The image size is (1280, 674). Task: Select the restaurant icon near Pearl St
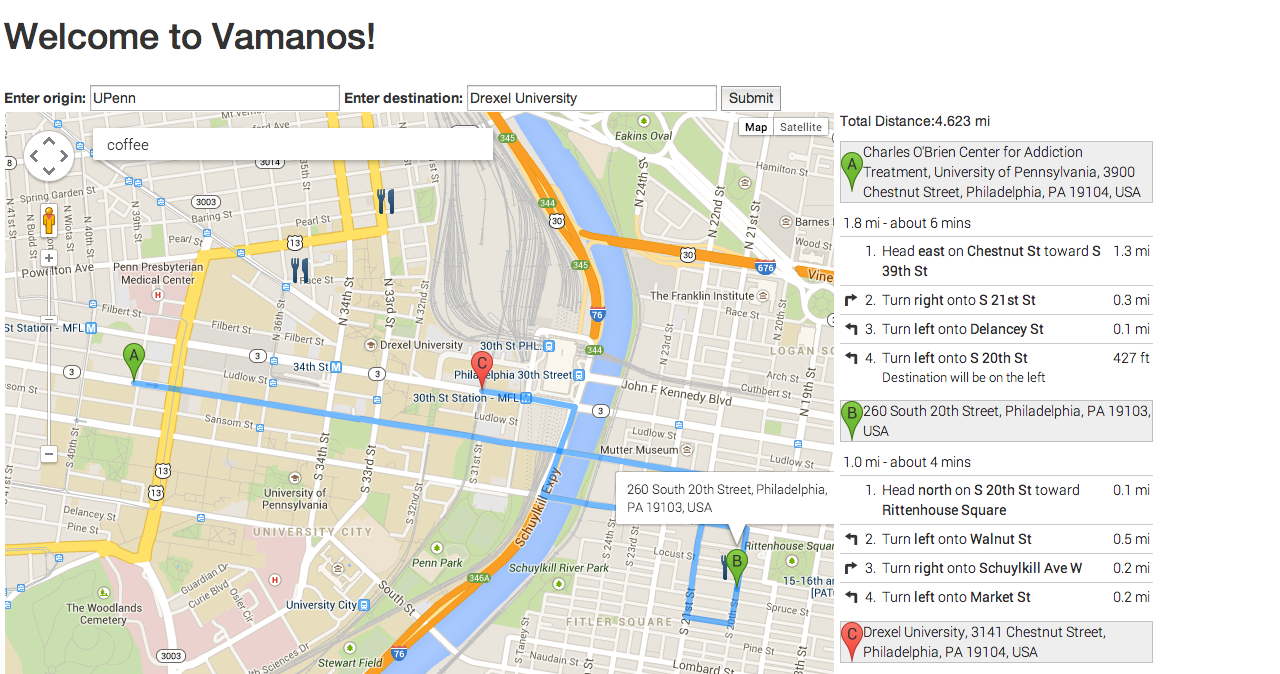[x=387, y=201]
